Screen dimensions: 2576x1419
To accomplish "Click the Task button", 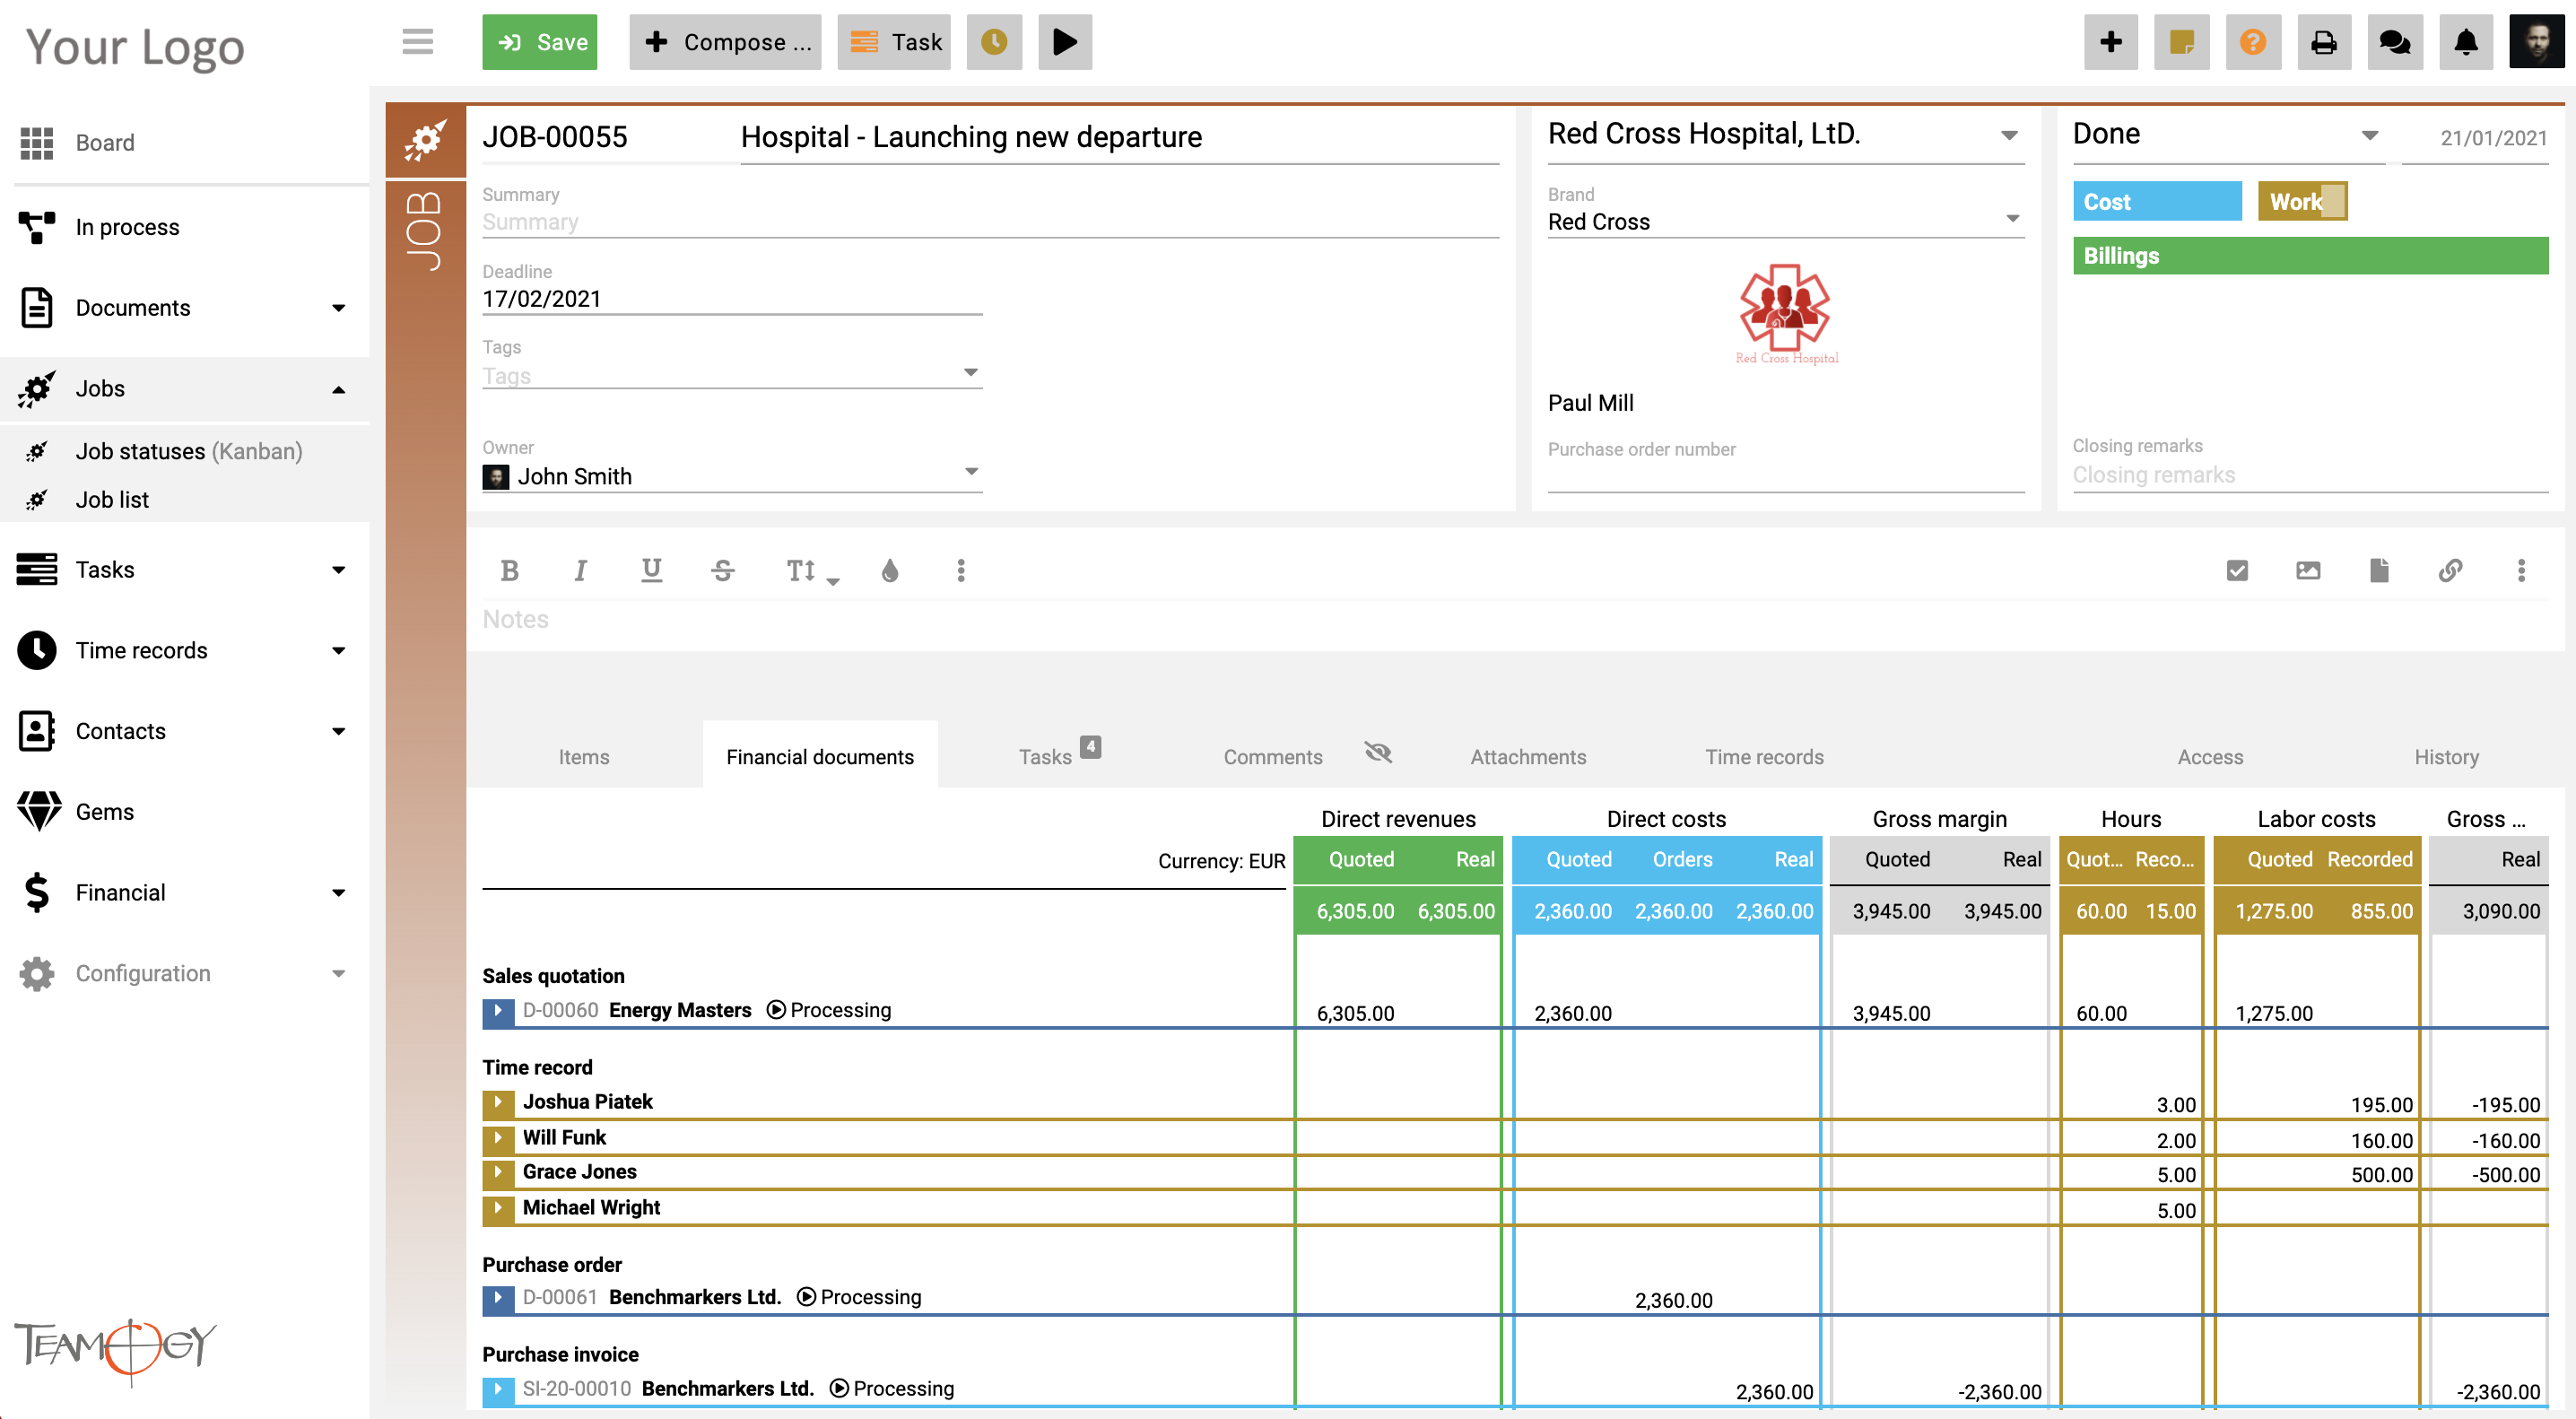I will (894, 42).
